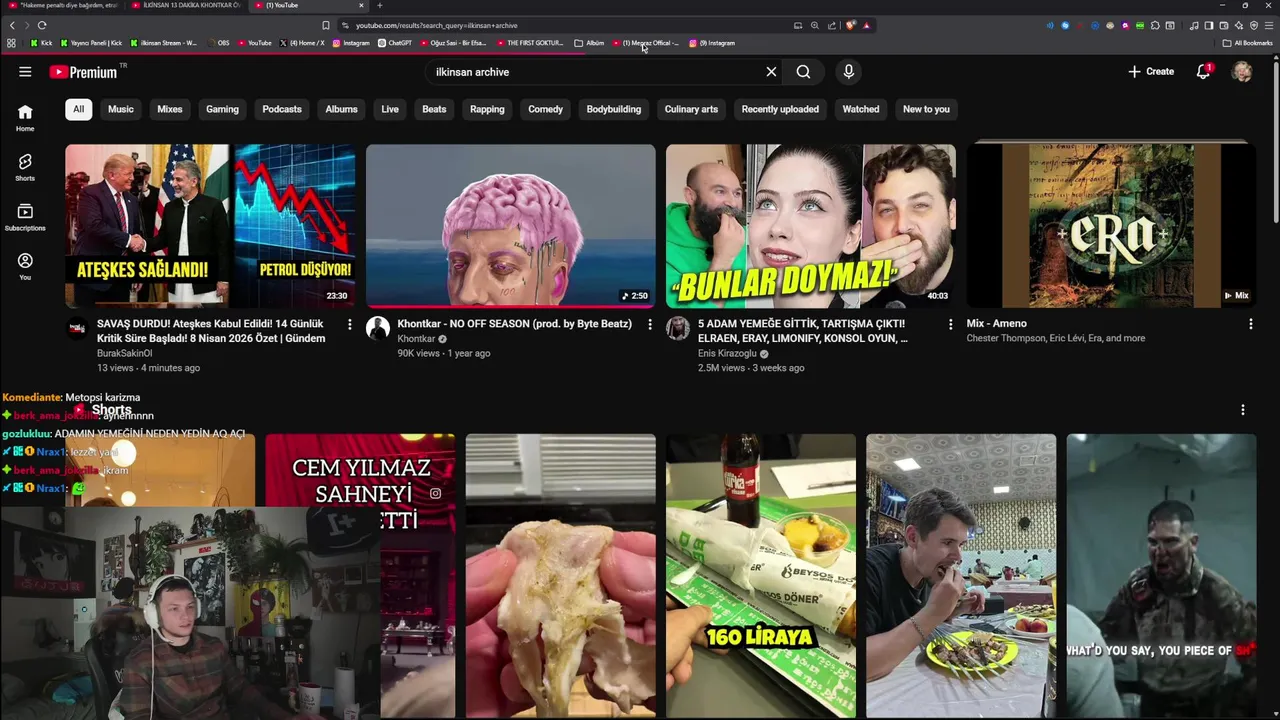
Task: Open the BUNLAR DOYMAZ video thumbnail
Action: [811, 225]
